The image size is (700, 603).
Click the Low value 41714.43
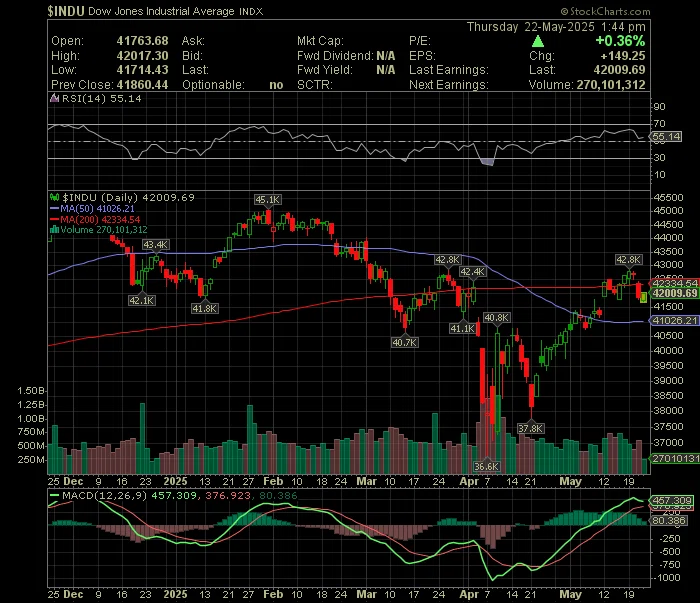(x=142, y=70)
